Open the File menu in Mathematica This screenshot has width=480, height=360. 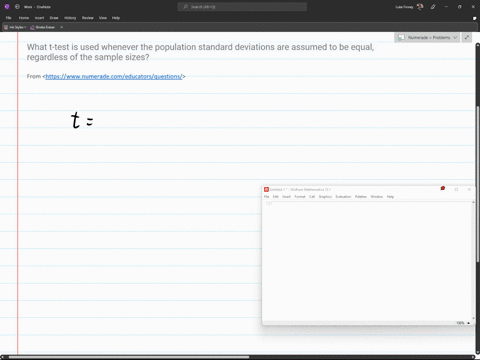point(266,197)
